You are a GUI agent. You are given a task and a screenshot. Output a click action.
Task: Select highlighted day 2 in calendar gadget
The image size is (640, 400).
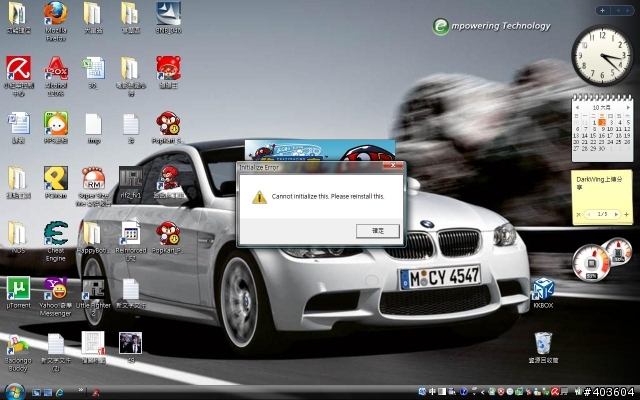coord(602,122)
